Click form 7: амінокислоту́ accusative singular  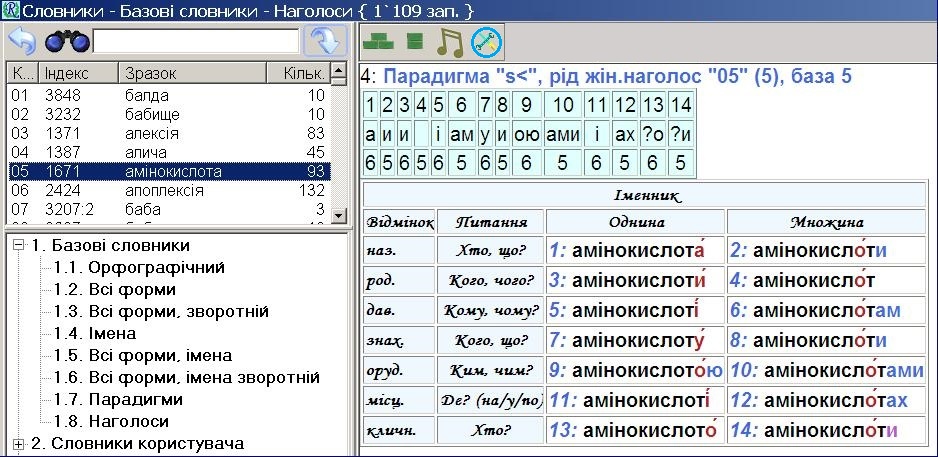pyautogui.click(x=635, y=340)
